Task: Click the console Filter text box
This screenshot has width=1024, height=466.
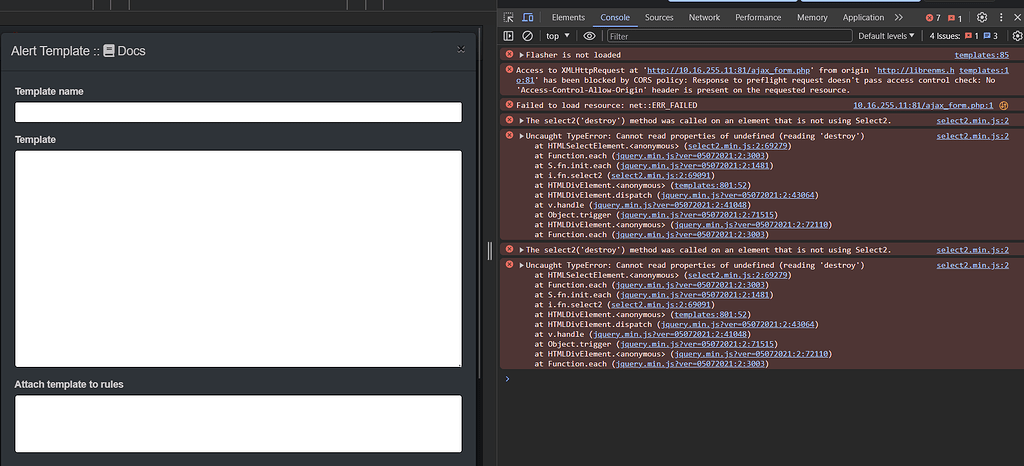Action: tap(729, 36)
